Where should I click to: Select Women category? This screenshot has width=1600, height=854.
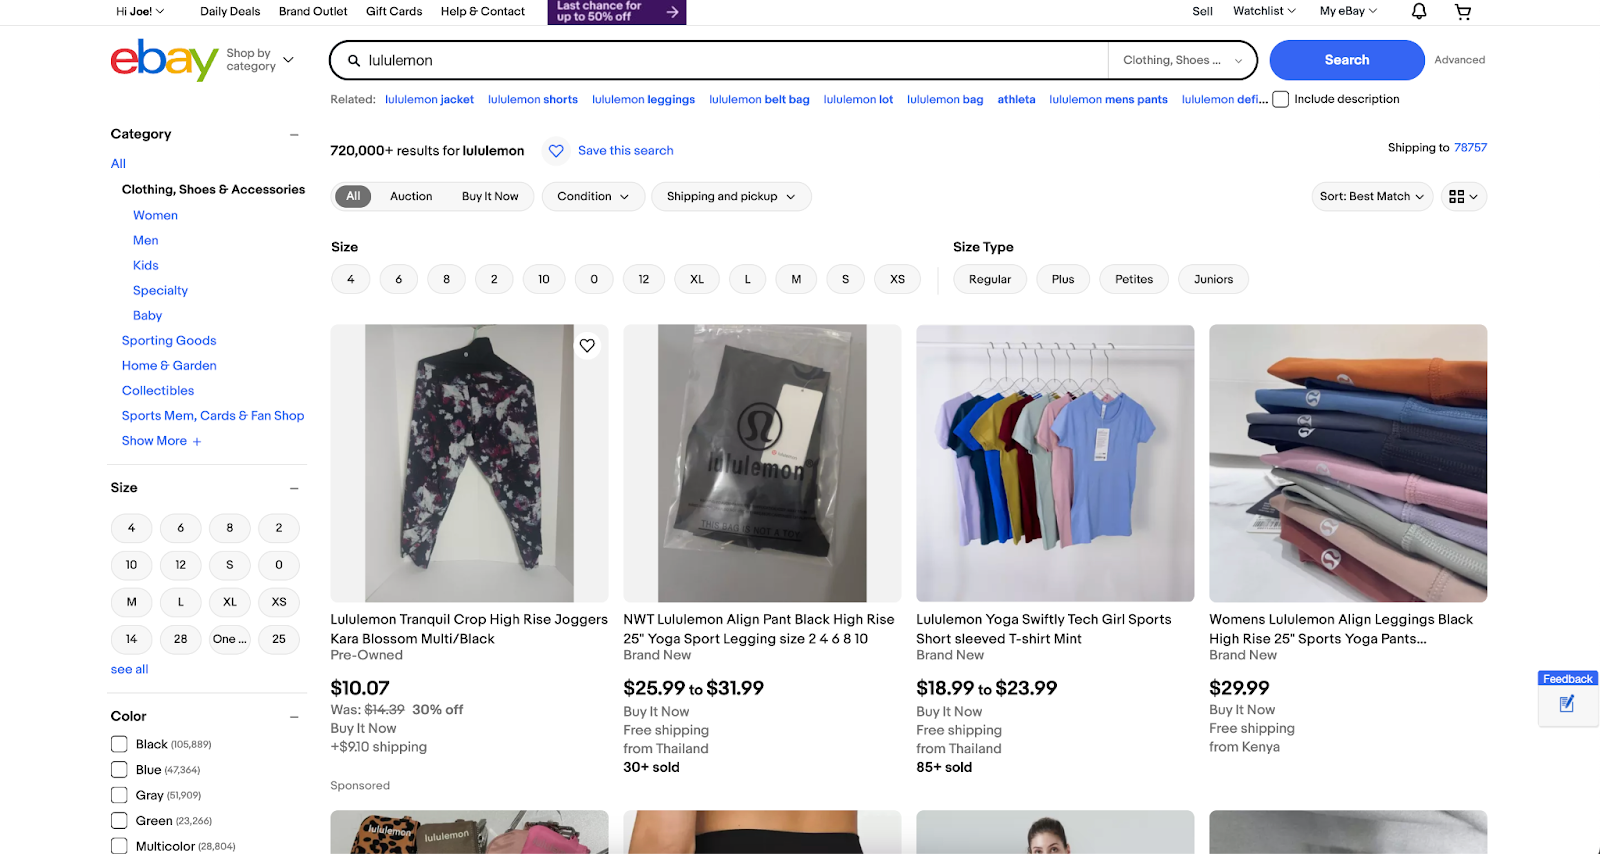click(155, 216)
